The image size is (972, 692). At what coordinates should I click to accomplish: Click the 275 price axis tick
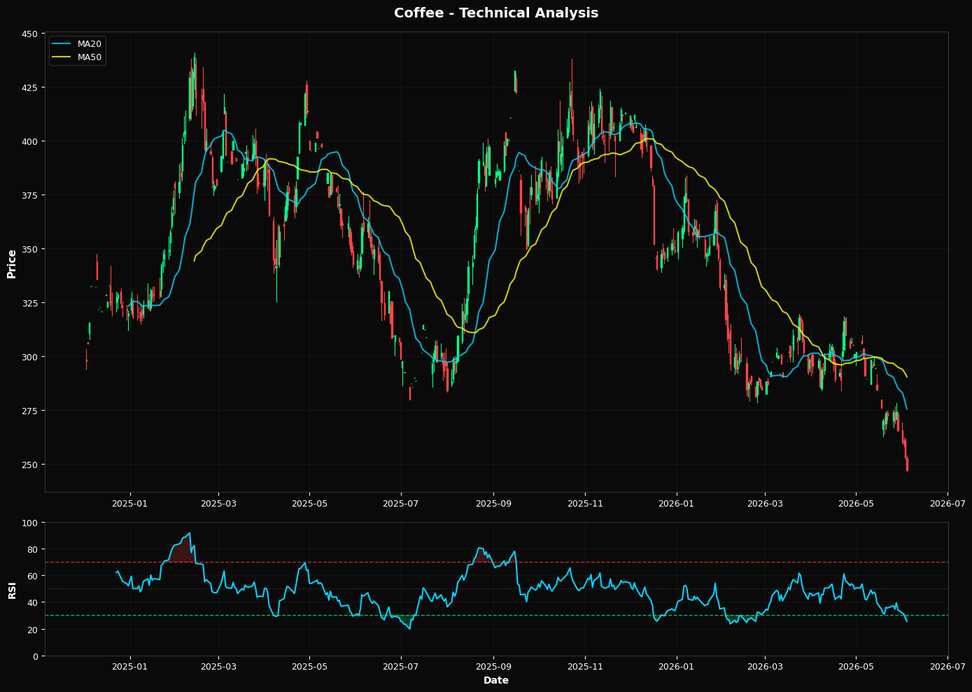(30, 411)
